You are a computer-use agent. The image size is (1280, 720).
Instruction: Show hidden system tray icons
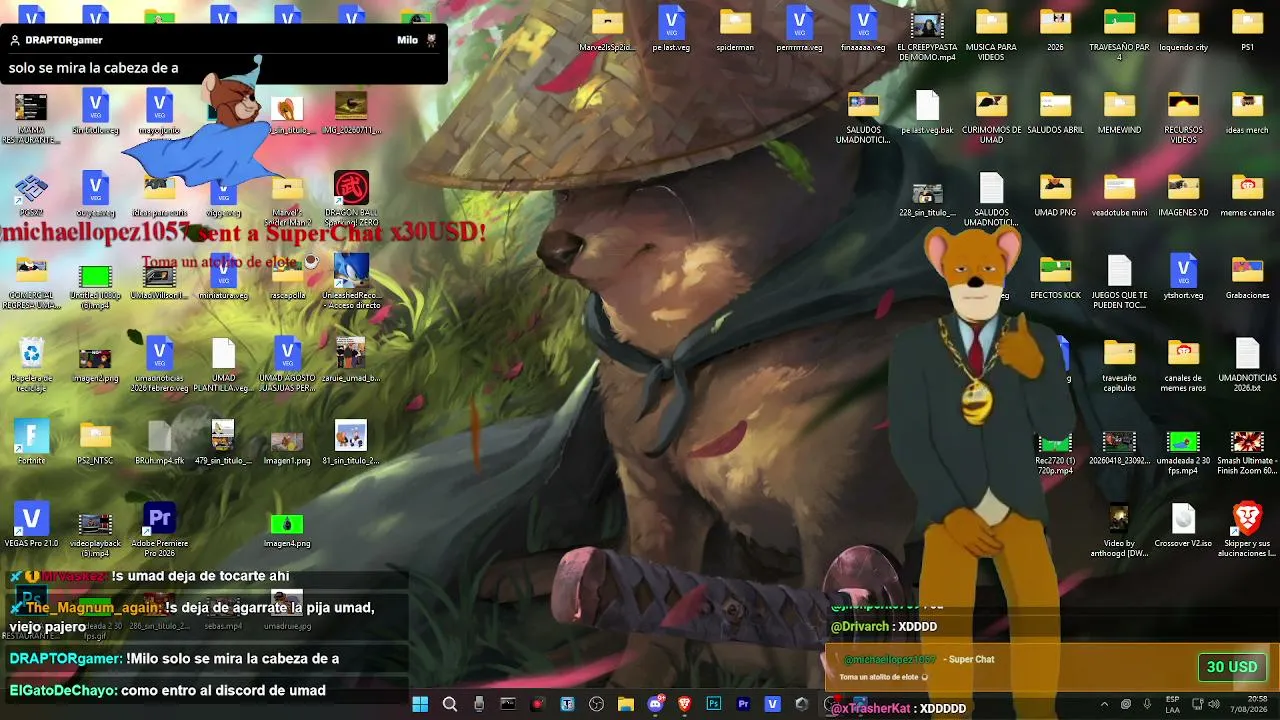(1104, 704)
